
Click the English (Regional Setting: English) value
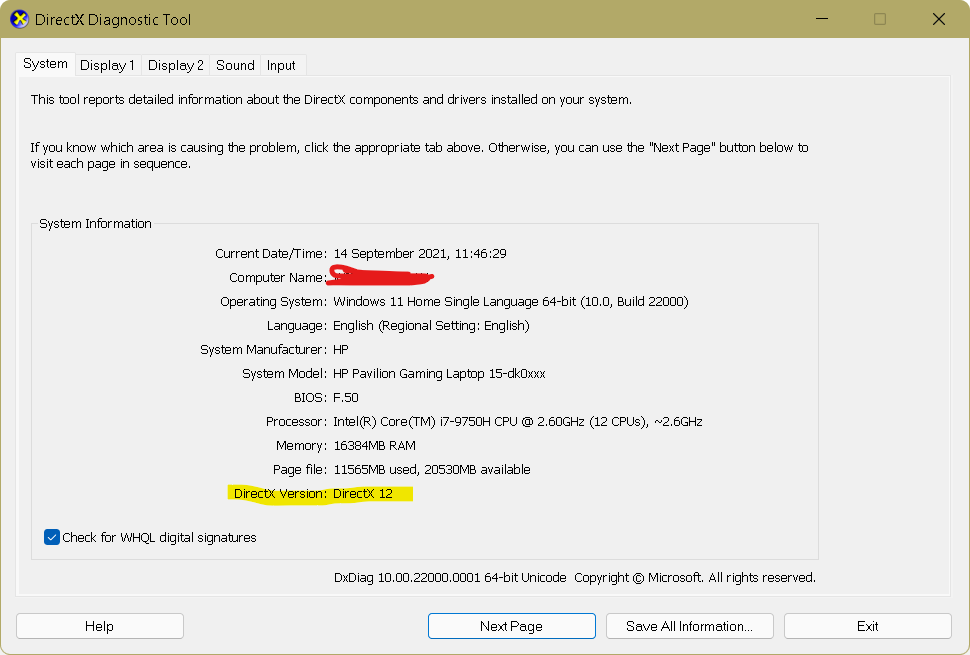431,326
